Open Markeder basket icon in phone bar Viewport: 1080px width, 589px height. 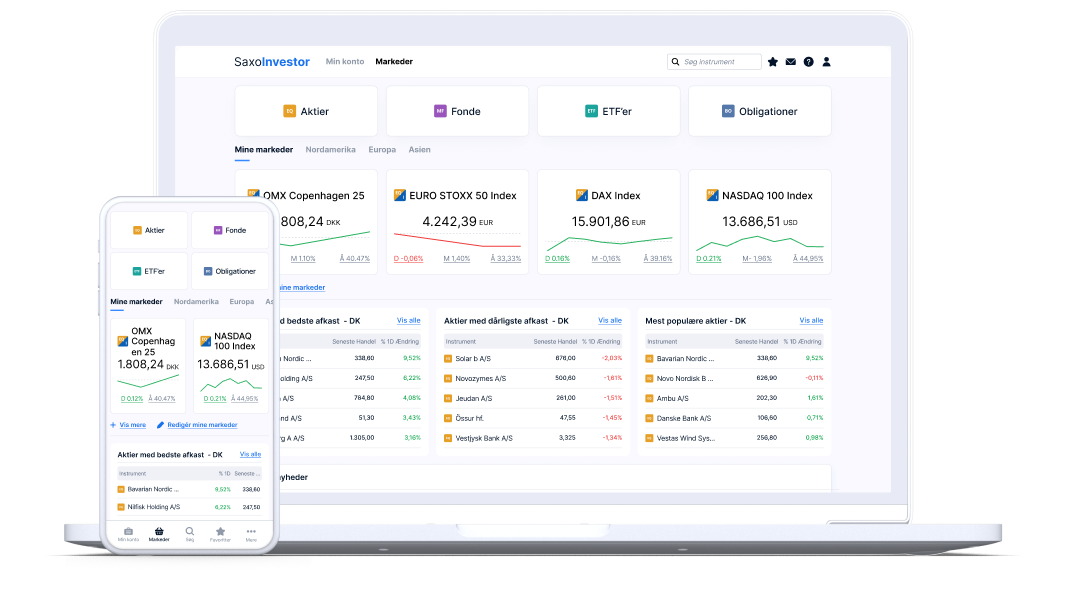pyautogui.click(x=159, y=535)
